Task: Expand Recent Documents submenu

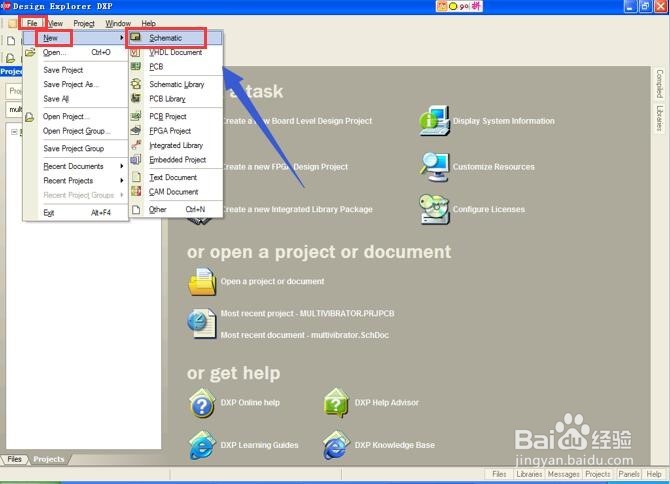Action: click(x=122, y=166)
